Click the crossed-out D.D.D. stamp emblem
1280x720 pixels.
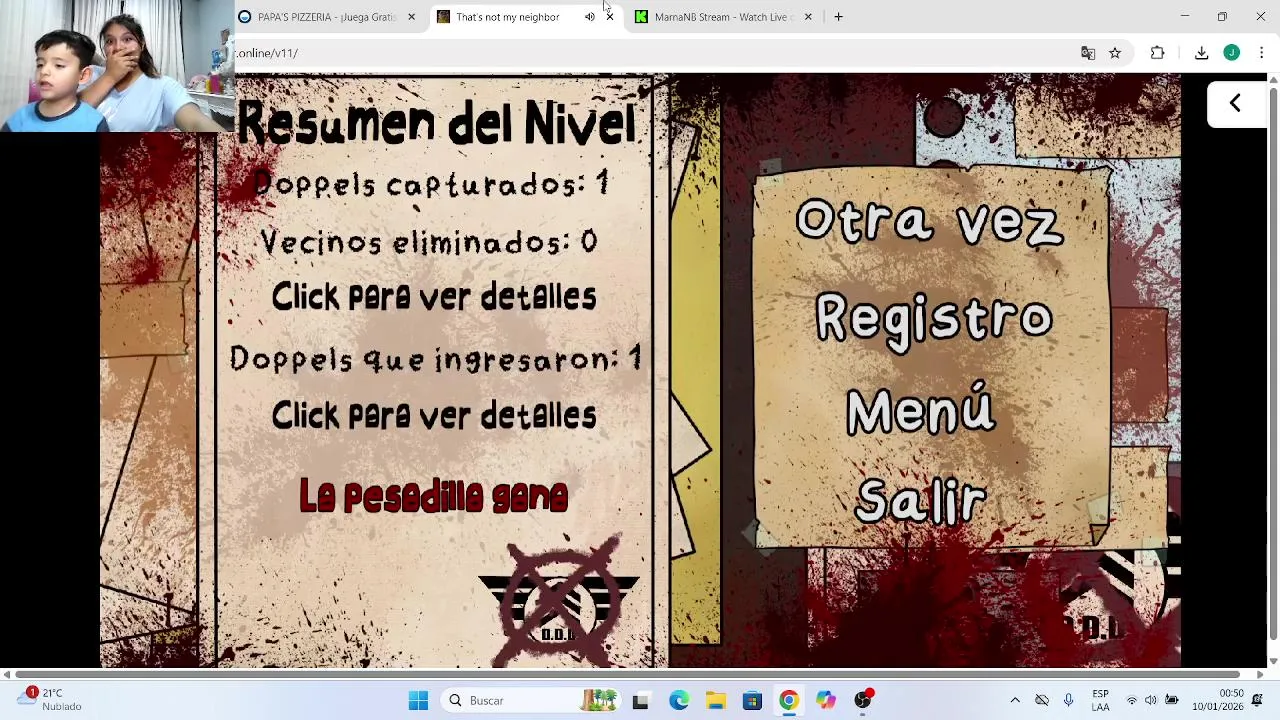559,600
